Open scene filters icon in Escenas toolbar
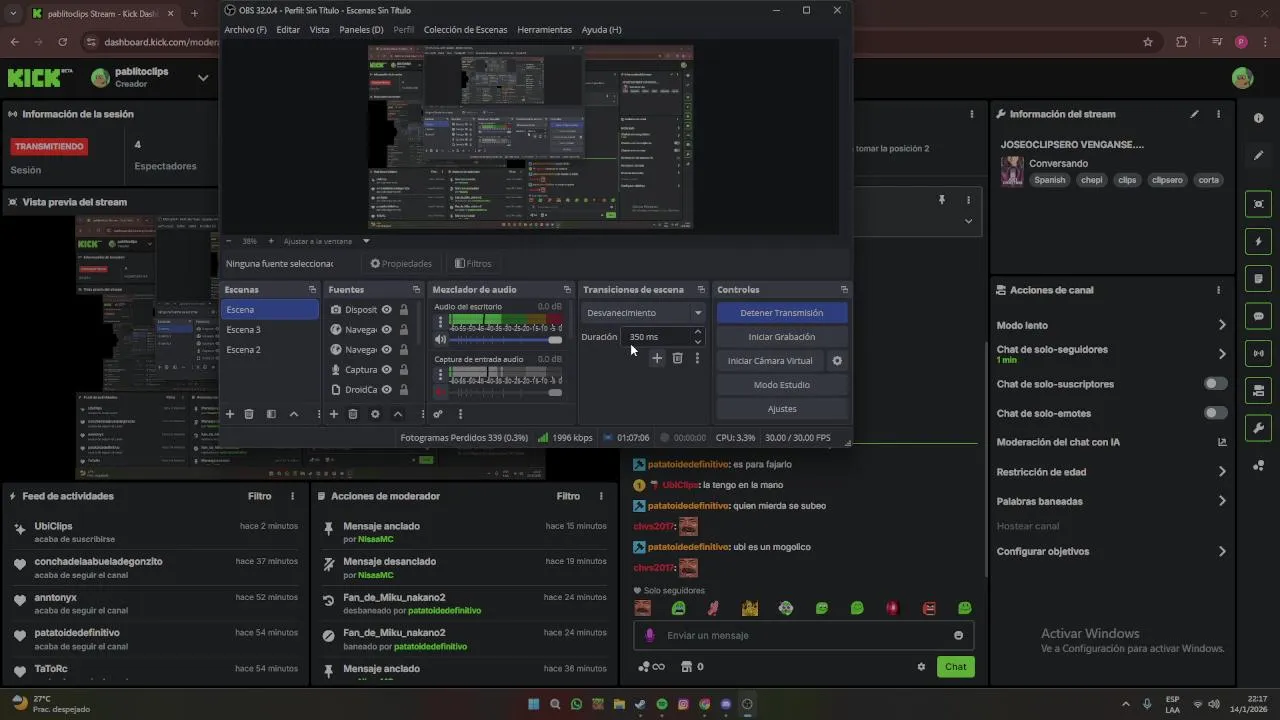Screen dimensions: 1280x720 tap(271, 414)
